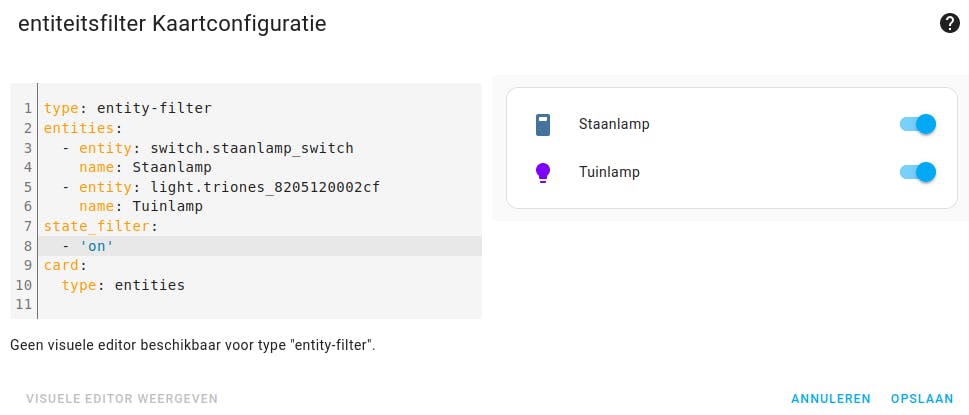This screenshot has width=969, height=415.
Task: Turn off the Tuinlamp toggle
Action: [x=918, y=172]
